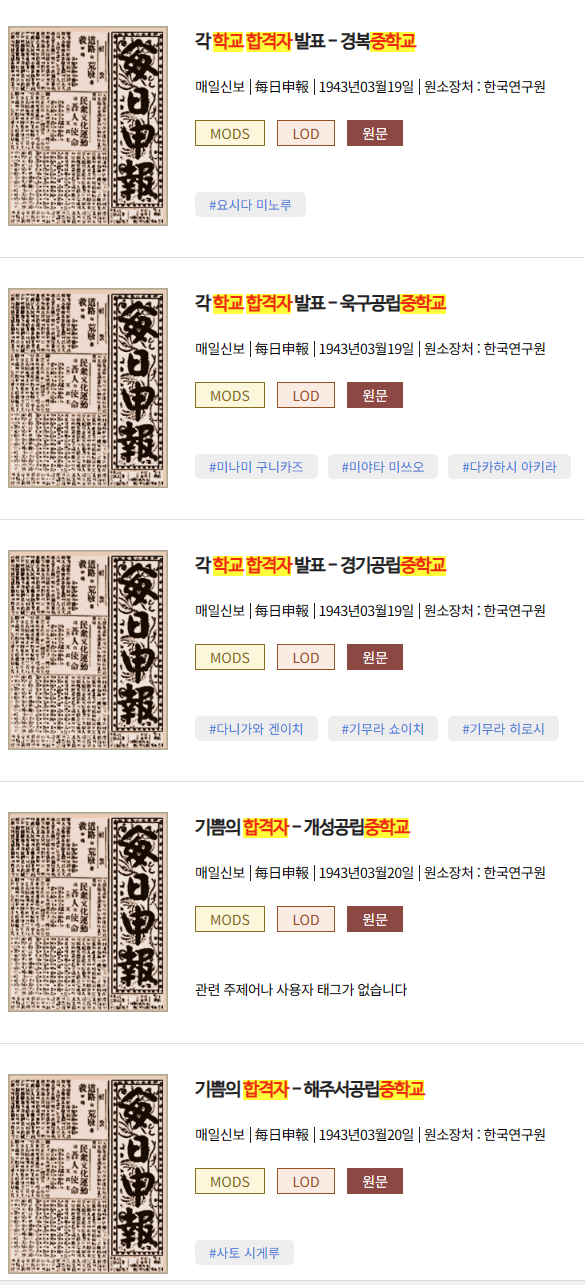Select the #사토 시게루 tag

[244, 1253]
